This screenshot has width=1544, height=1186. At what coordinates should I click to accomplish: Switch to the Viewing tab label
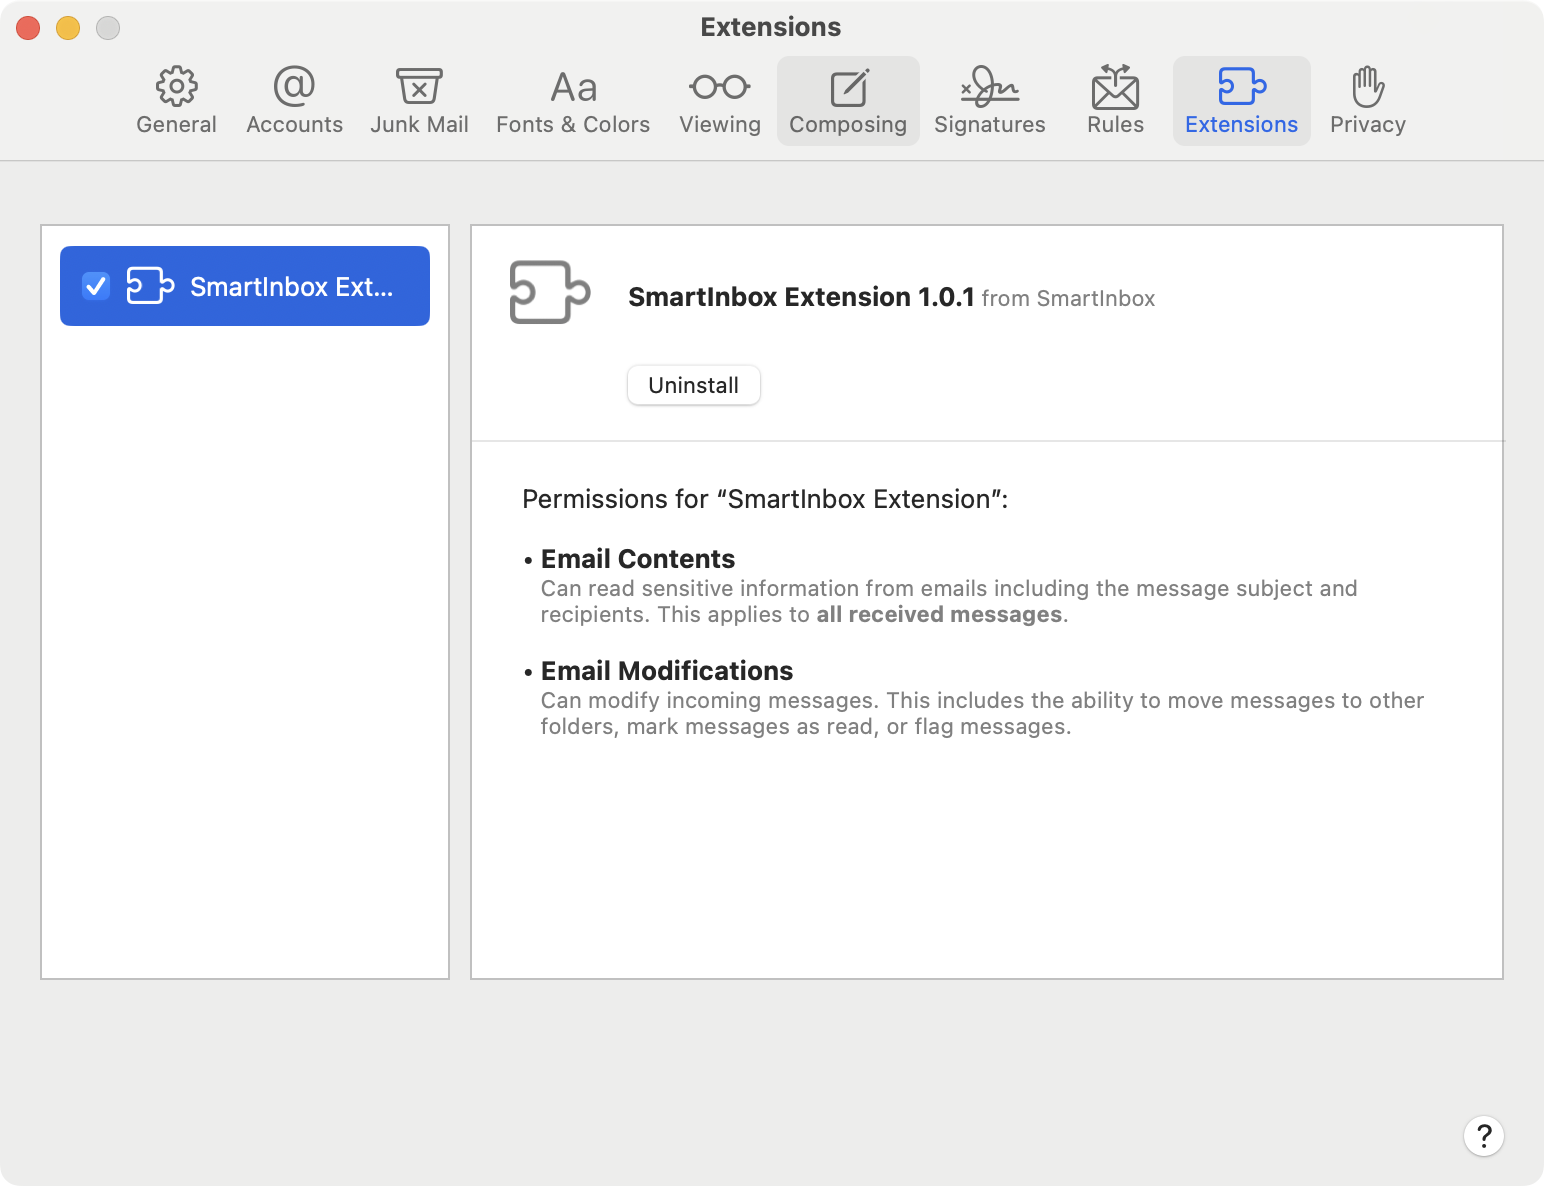720,125
